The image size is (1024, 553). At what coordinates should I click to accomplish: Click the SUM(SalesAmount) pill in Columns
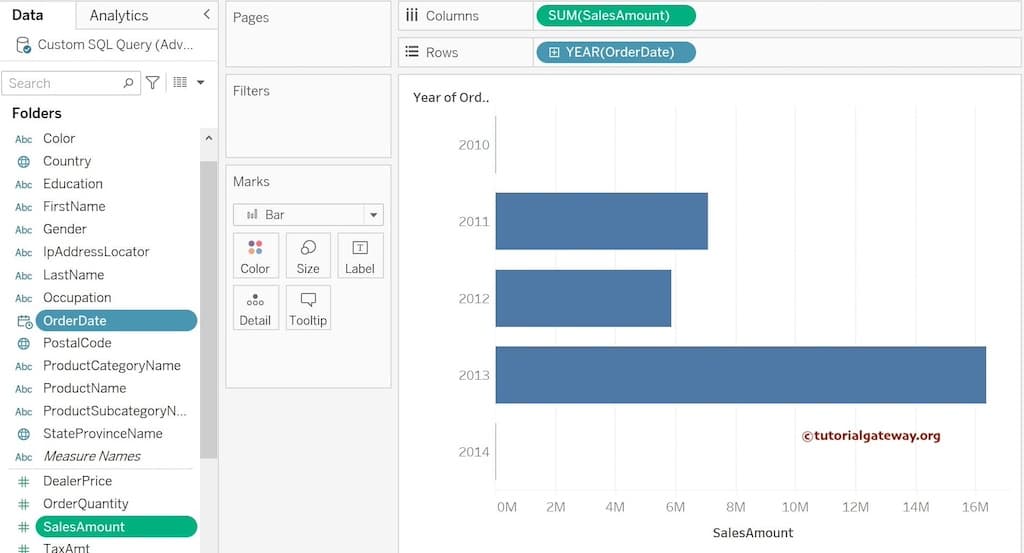615,15
